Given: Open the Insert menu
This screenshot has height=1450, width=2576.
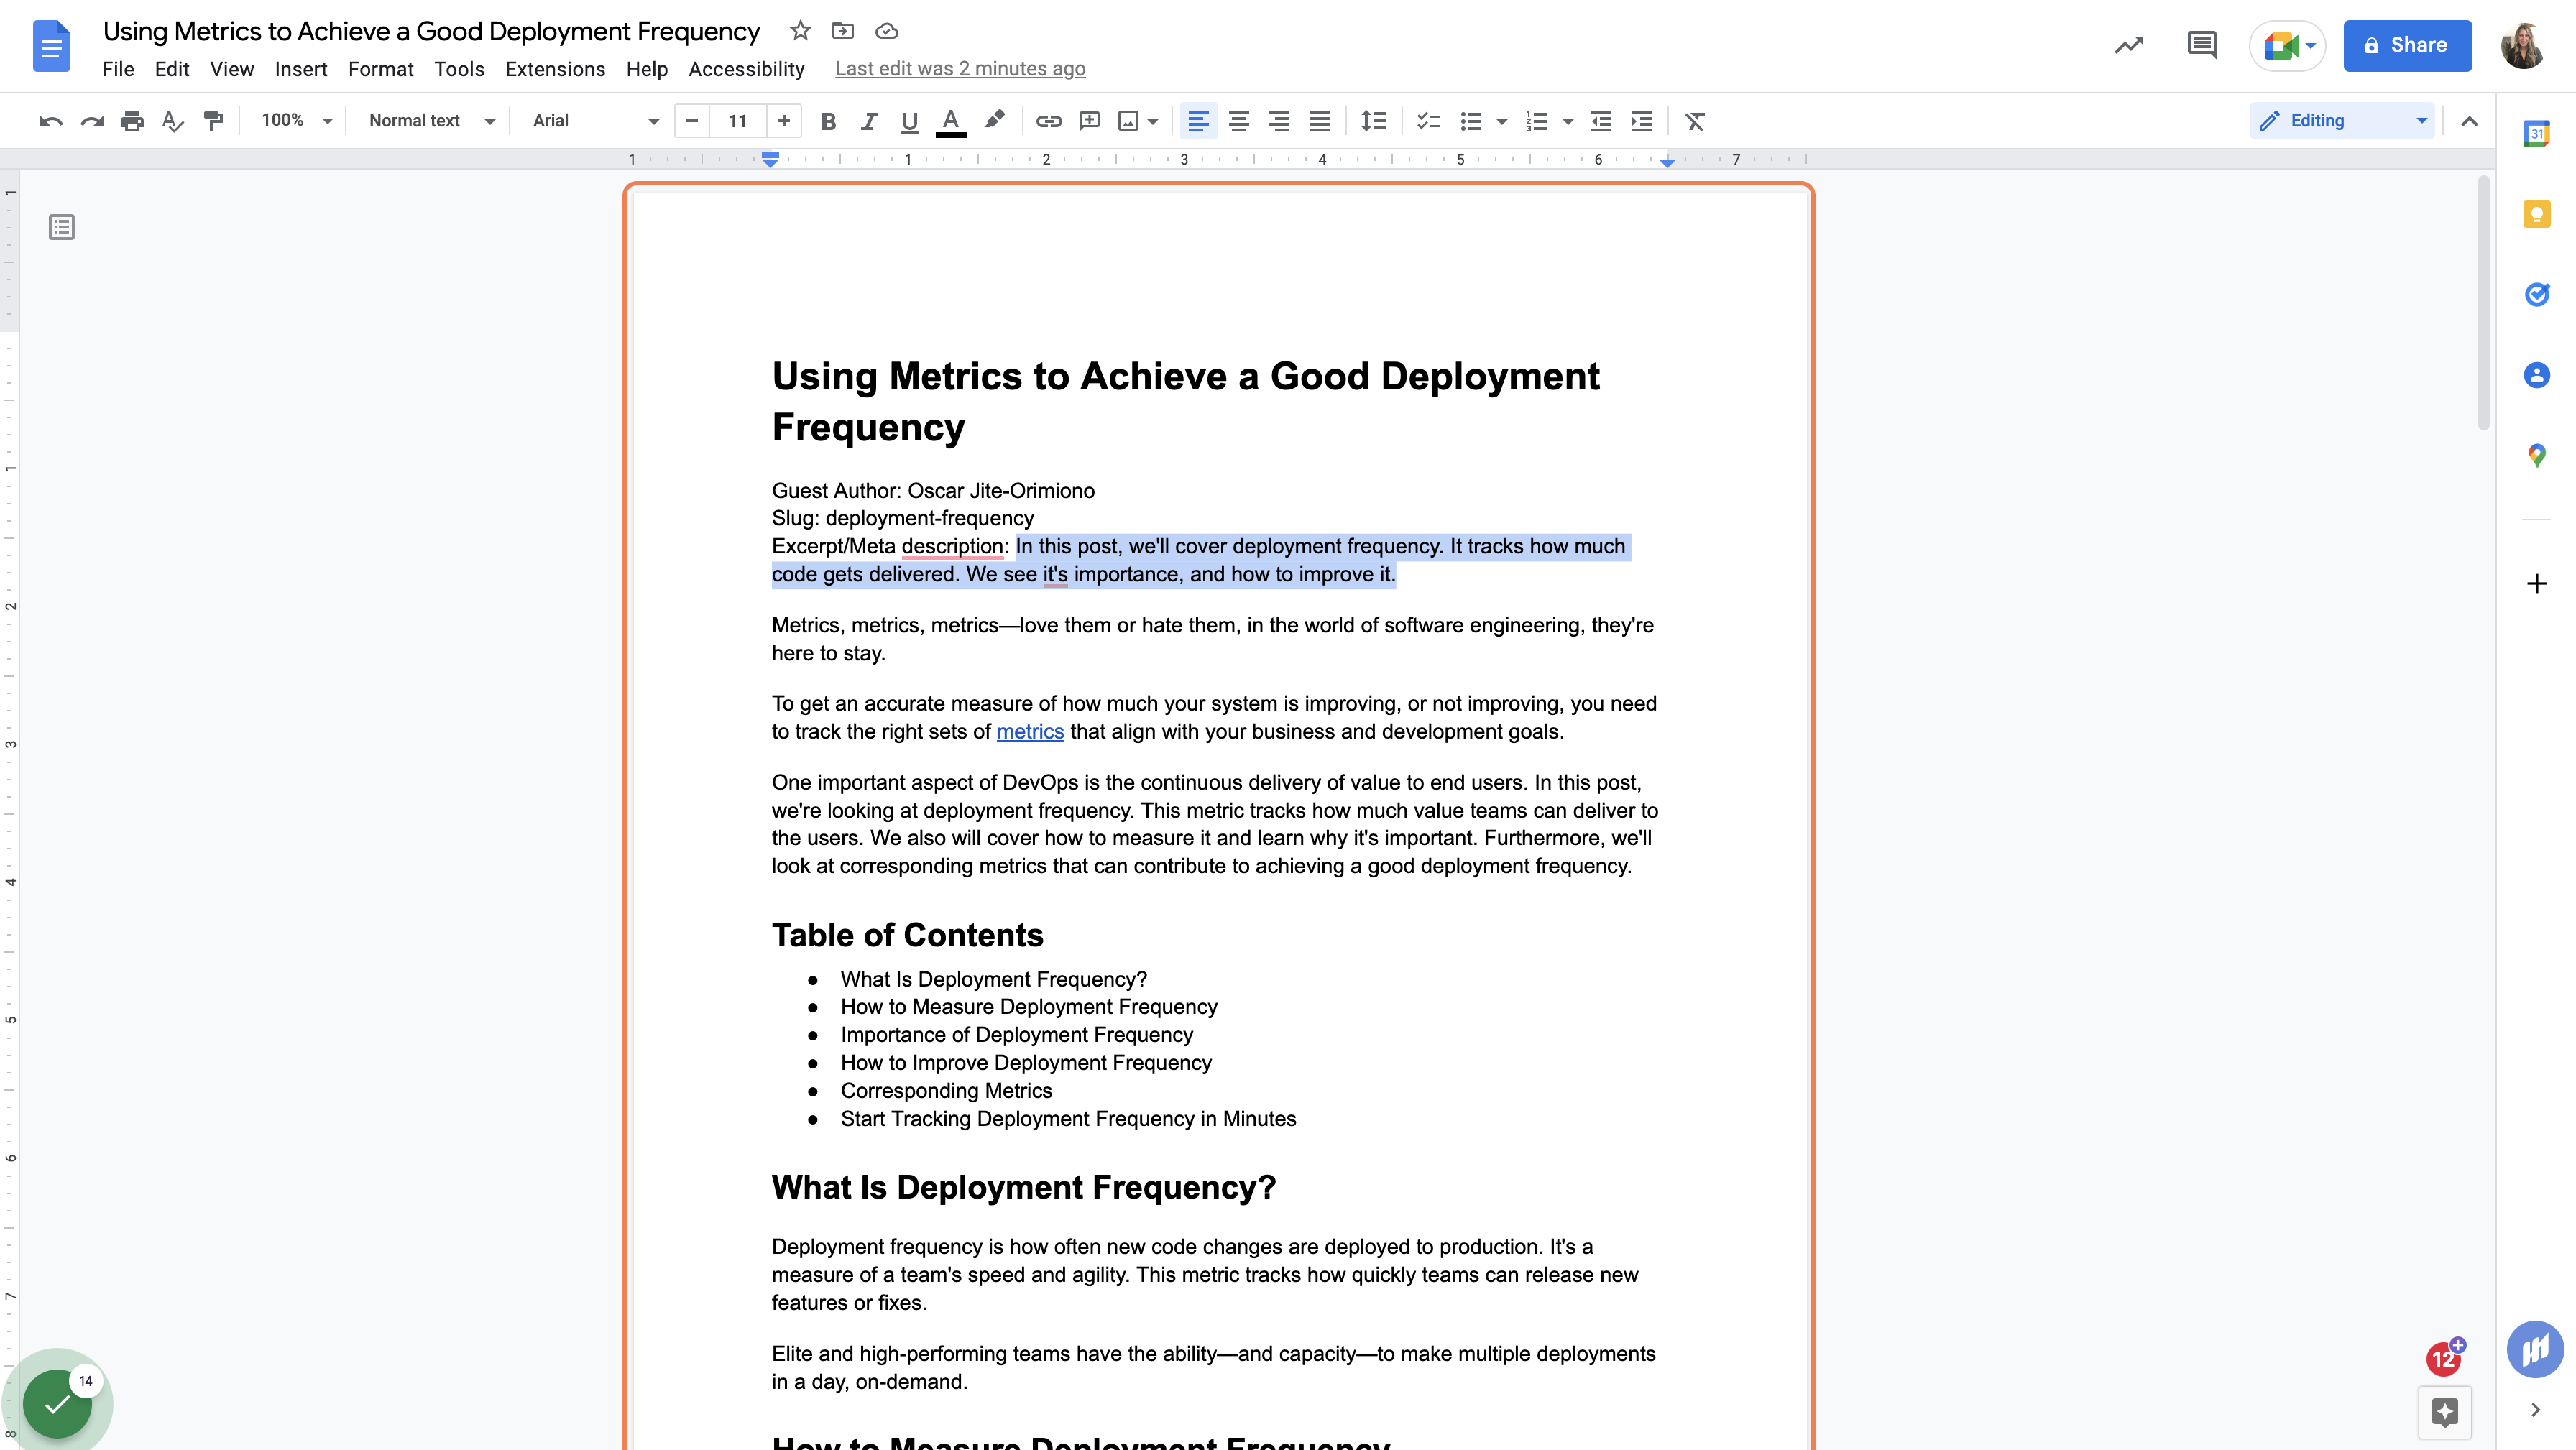Looking at the screenshot, I should pyautogui.click(x=301, y=69).
